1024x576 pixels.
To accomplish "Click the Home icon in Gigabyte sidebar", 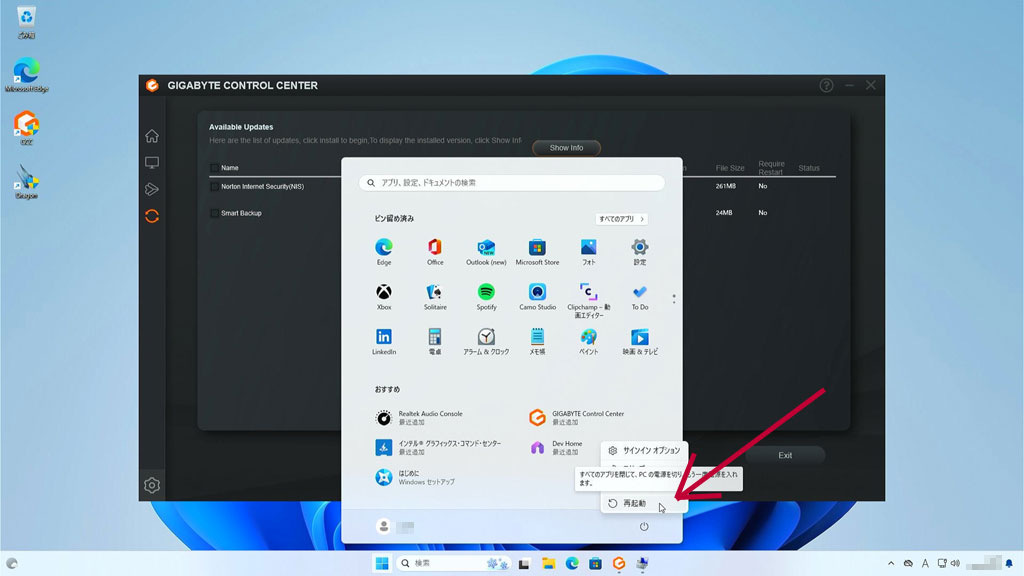I will 152,136.
